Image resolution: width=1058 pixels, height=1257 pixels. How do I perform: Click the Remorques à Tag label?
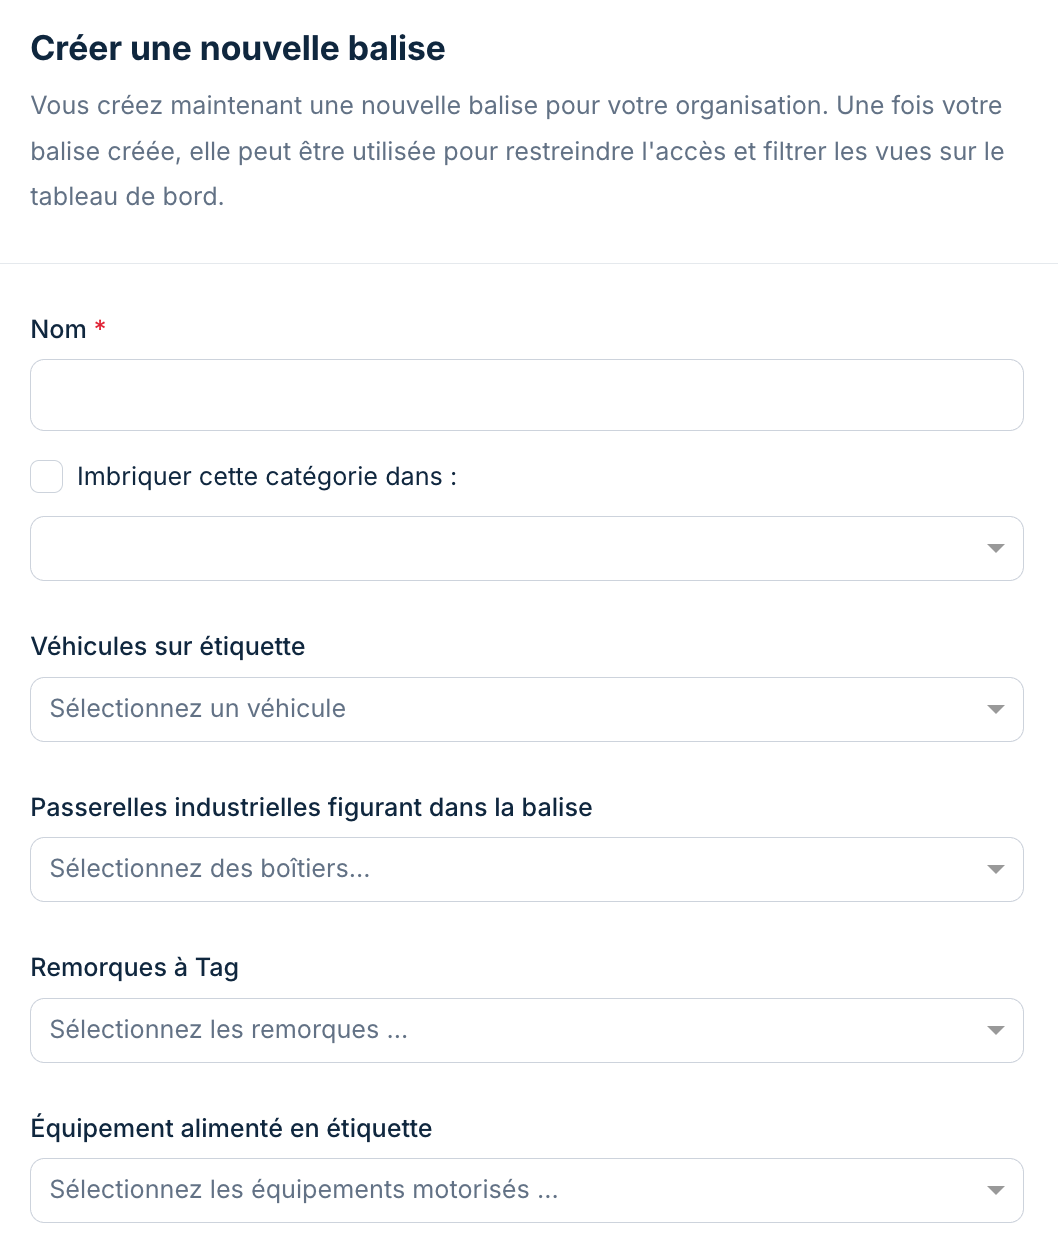134,967
